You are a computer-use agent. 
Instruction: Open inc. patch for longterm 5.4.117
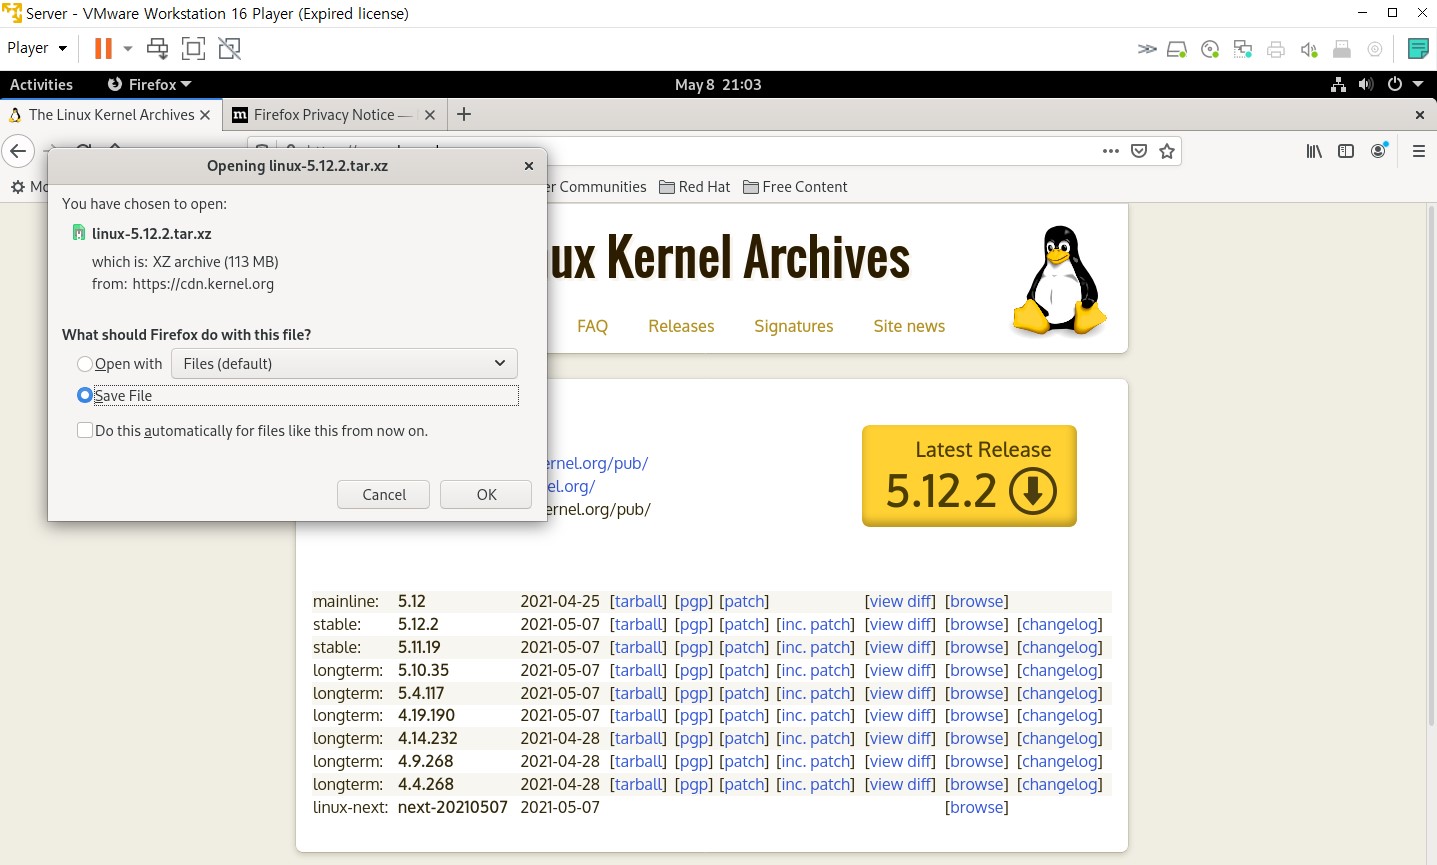pyautogui.click(x=816, y=694)
